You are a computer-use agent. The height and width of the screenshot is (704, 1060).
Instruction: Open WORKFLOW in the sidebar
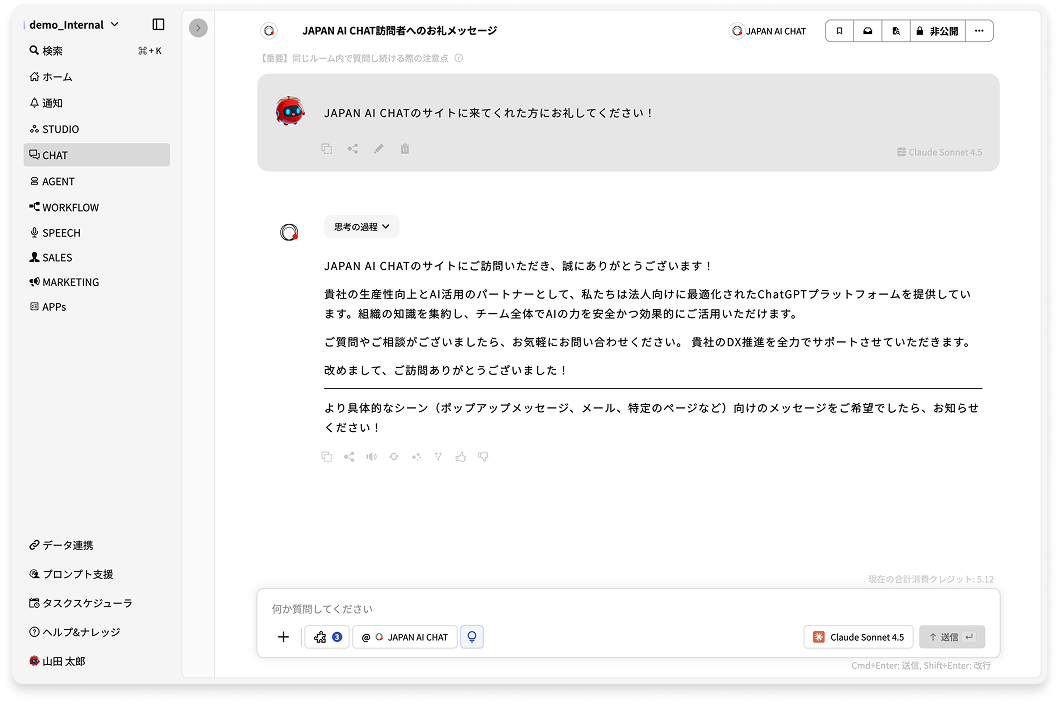coord(96,207)
